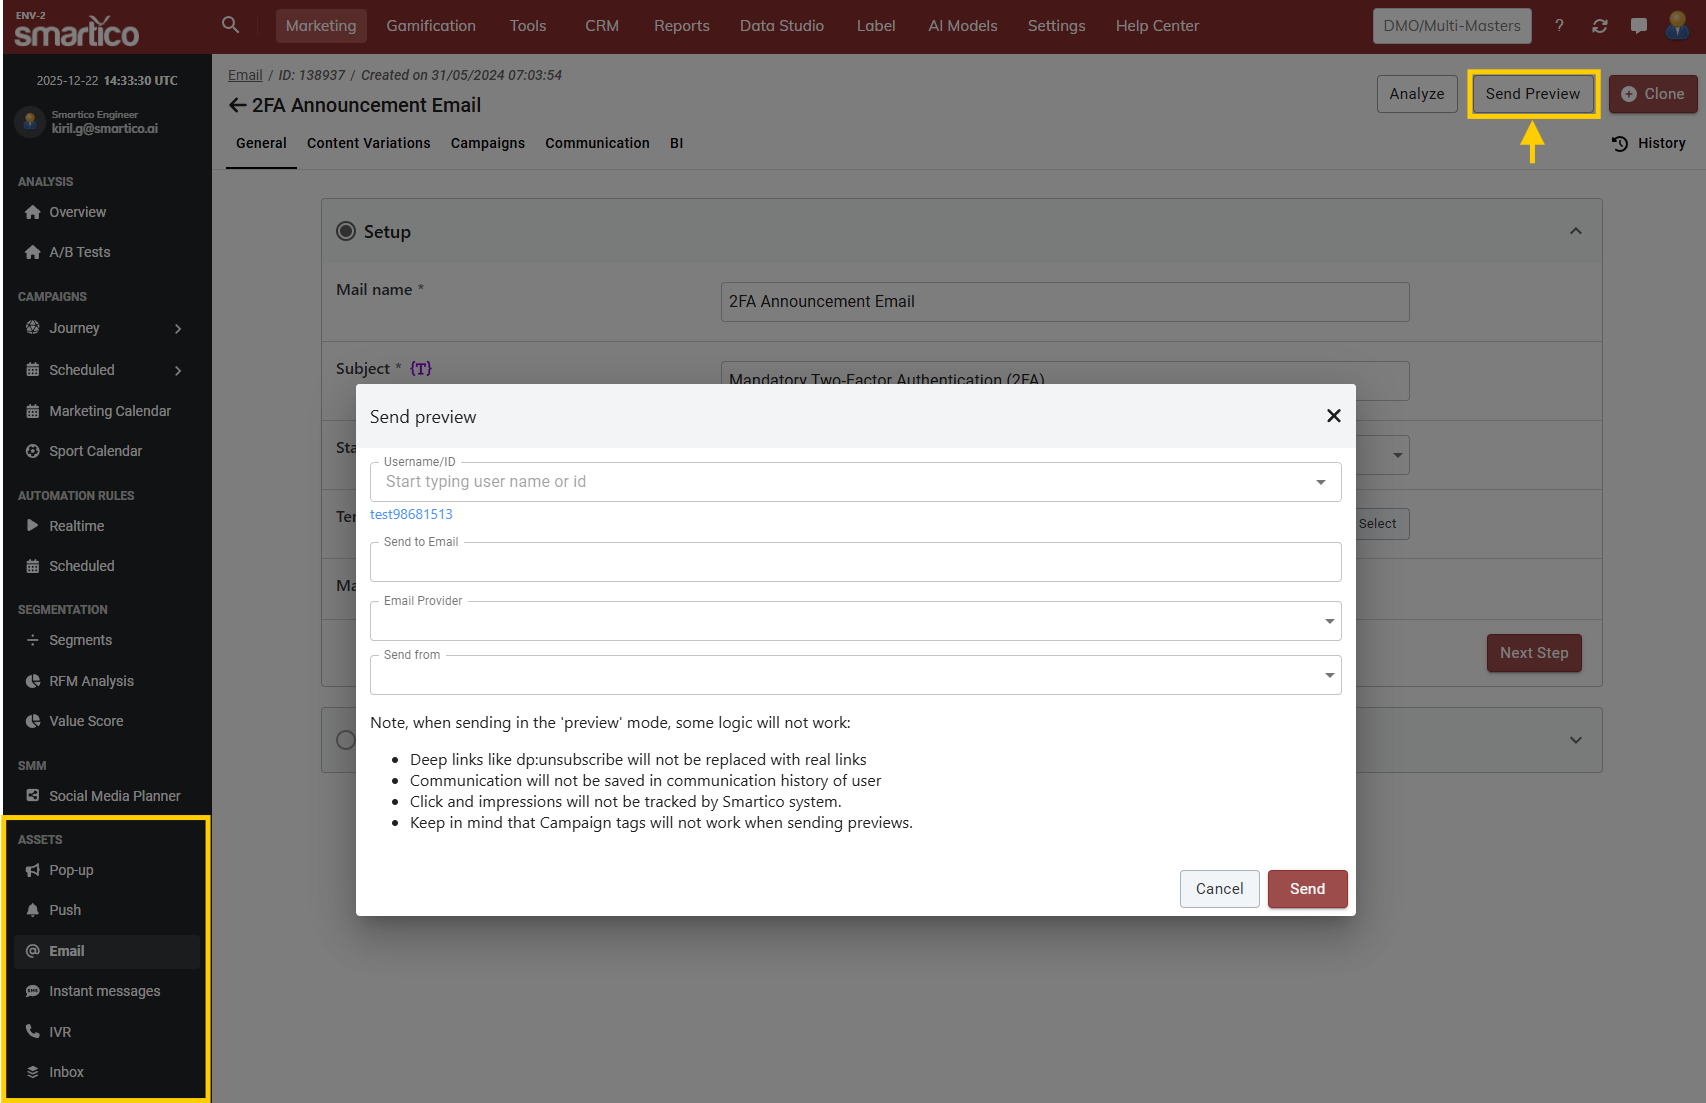
Task: Switch to the Content Variations tab
Action: click(368, 144)
